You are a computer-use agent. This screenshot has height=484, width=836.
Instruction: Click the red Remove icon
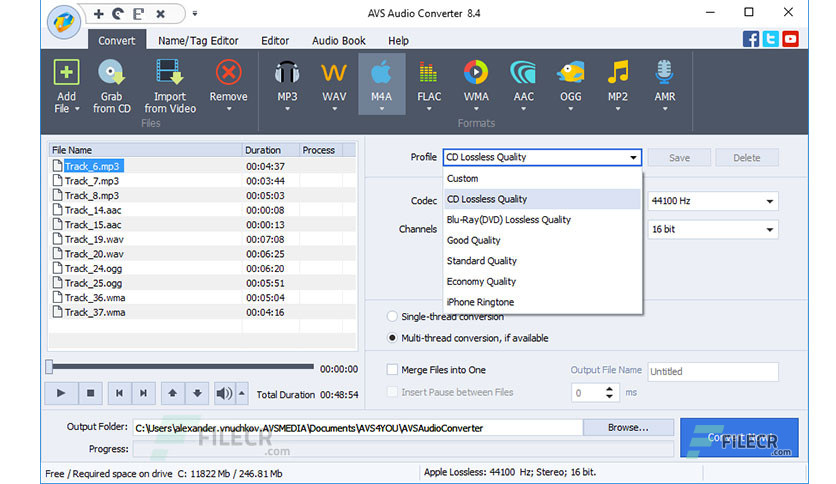[229, 72]
